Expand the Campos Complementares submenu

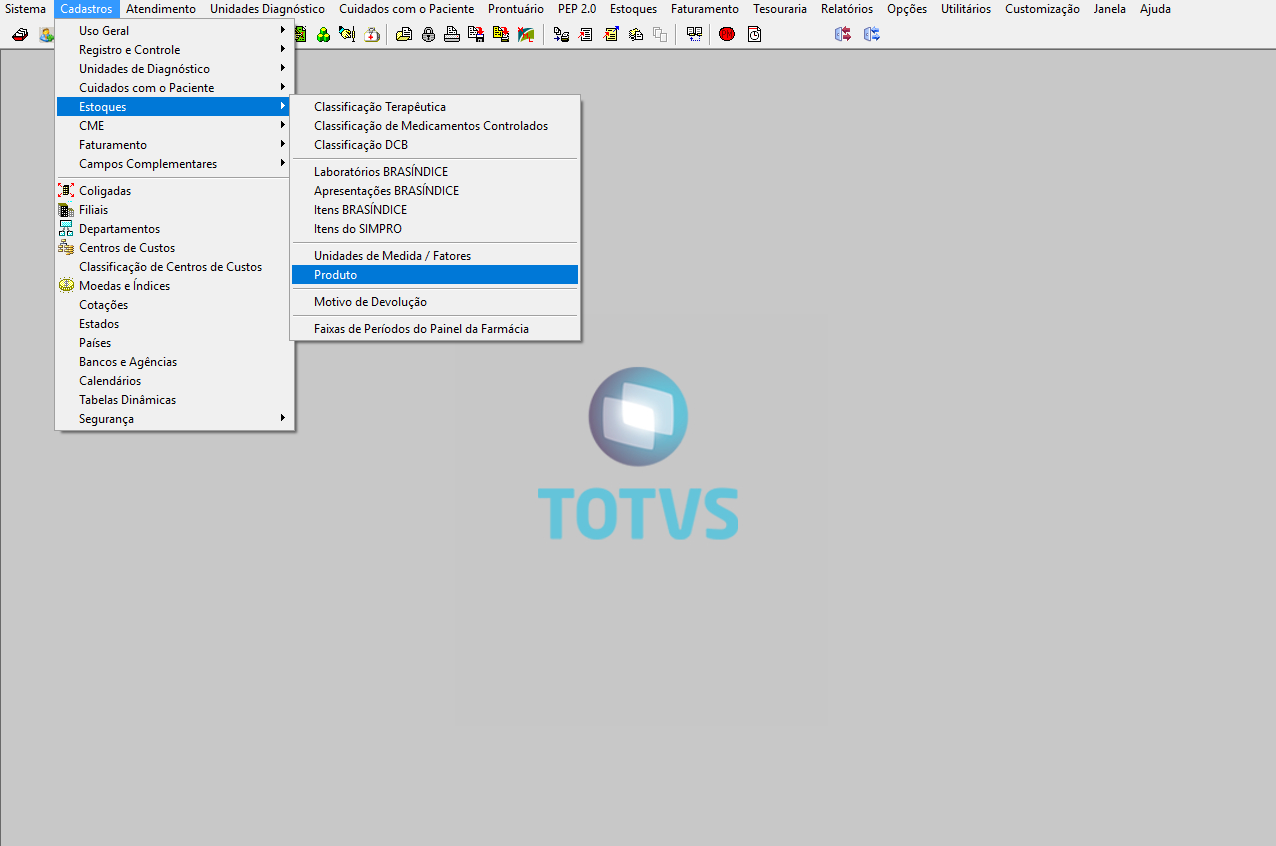coord(175,163)
